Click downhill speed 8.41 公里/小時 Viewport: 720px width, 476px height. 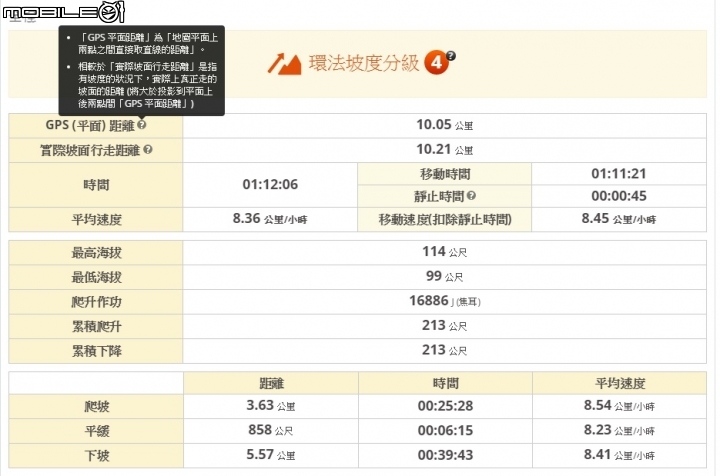619,455
